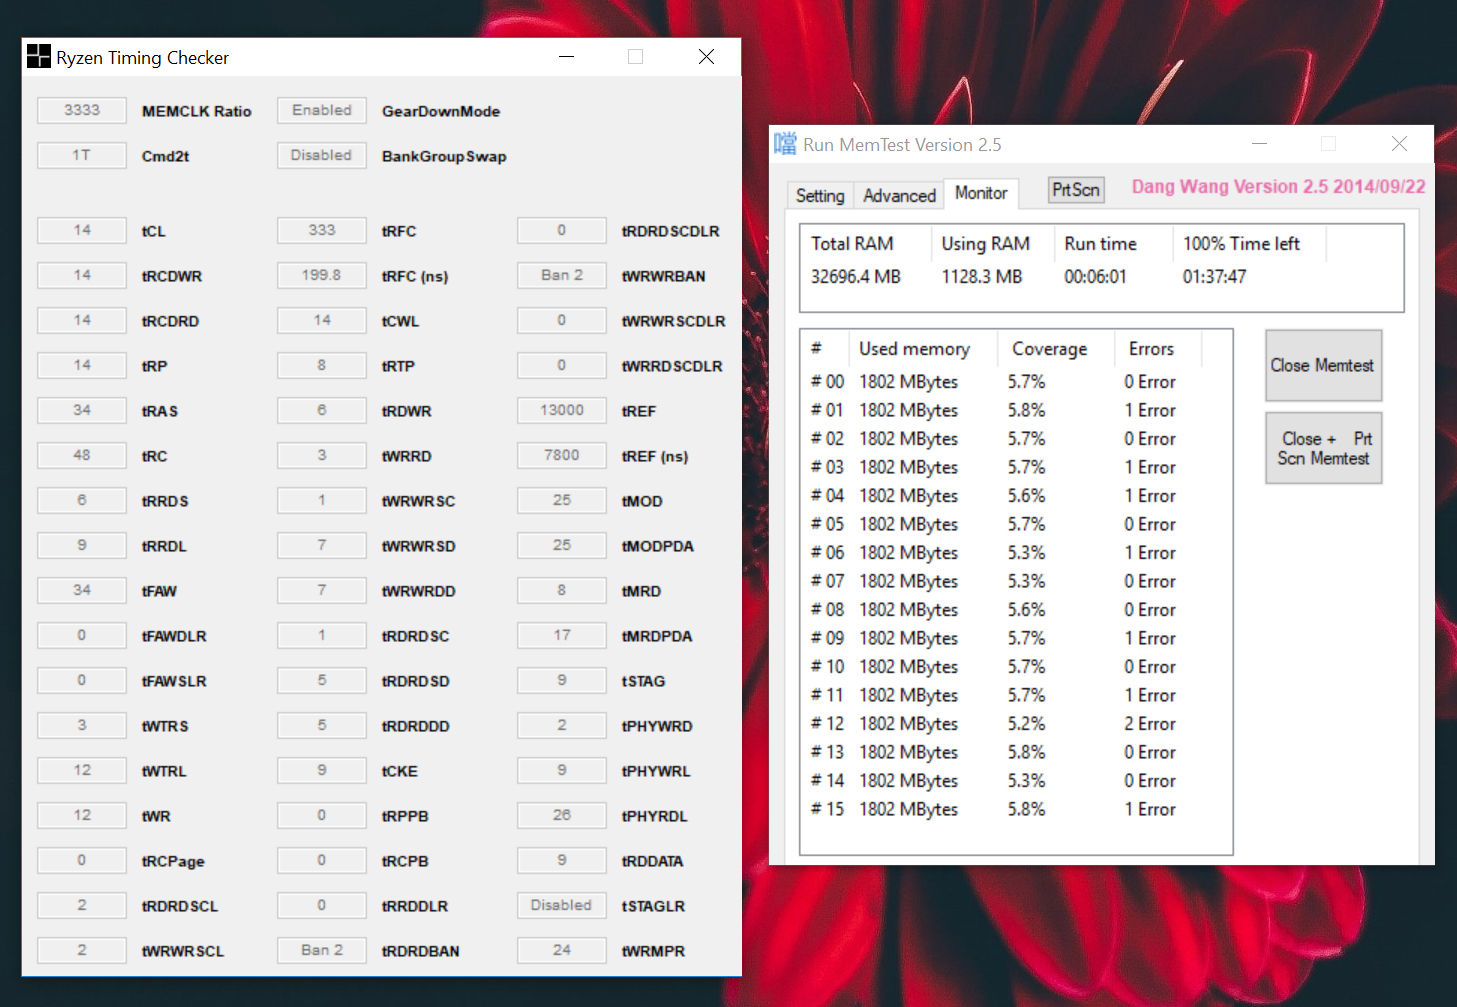Close the Run MemTest window
1457x1007 pixels.
pos(1399,144)
